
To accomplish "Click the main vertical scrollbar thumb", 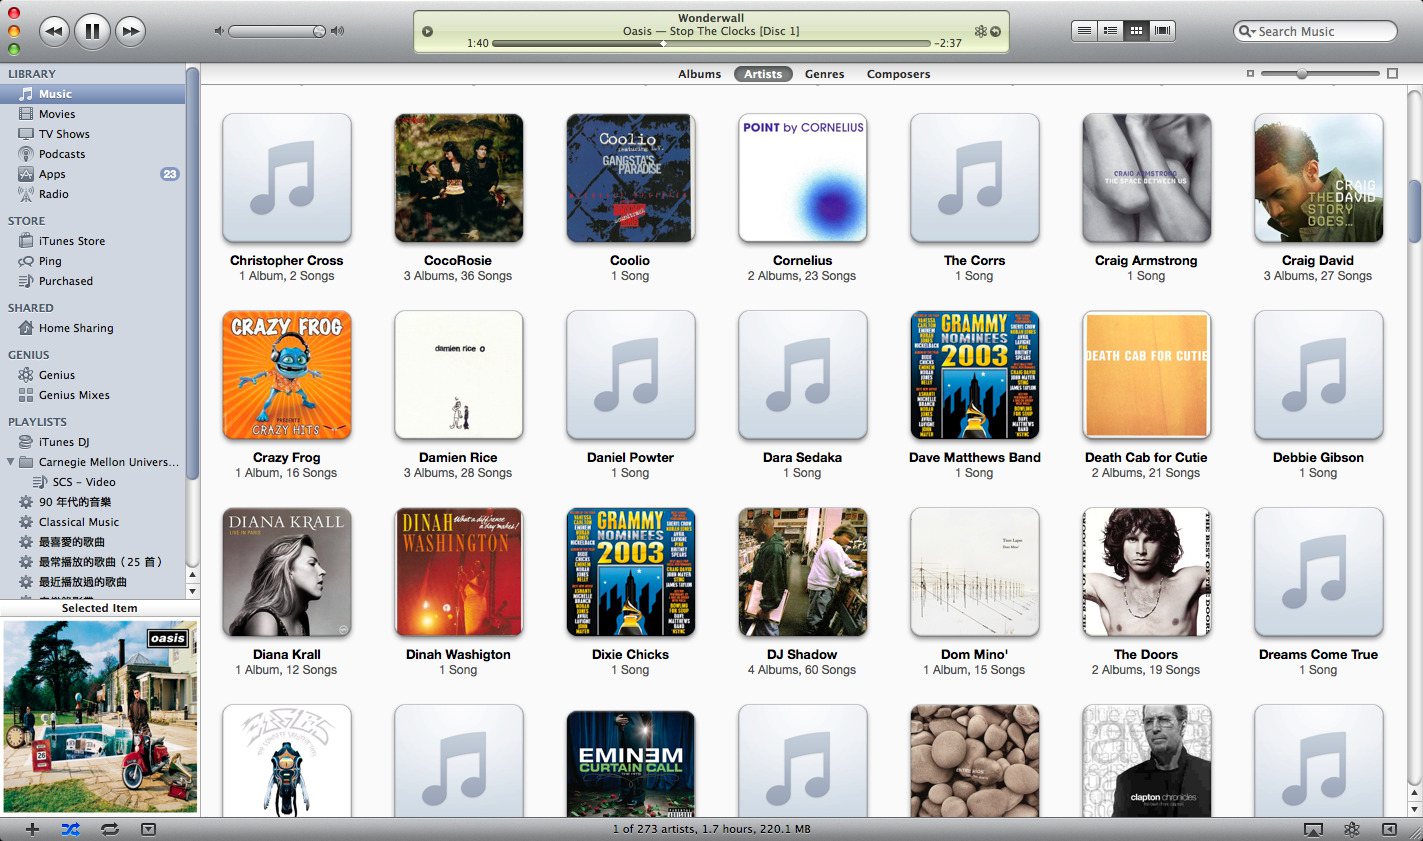I will (1414, 211).
